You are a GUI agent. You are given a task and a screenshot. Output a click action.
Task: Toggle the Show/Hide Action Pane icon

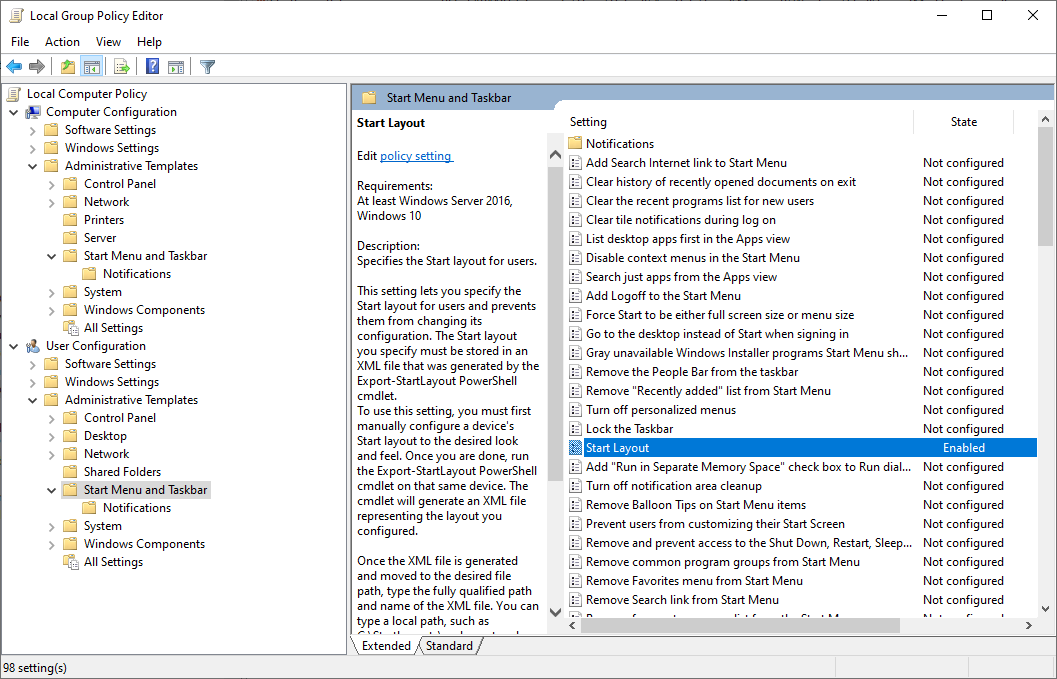pyautogui.click(x=176, y=67)
